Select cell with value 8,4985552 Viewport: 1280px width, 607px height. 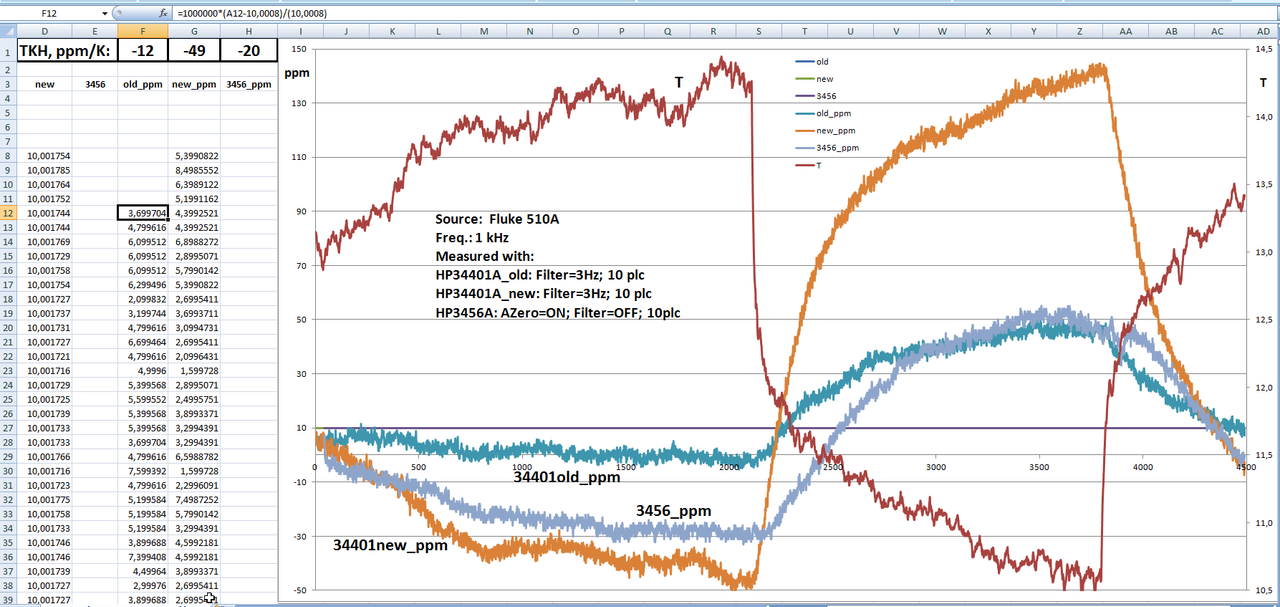(195, 170)
